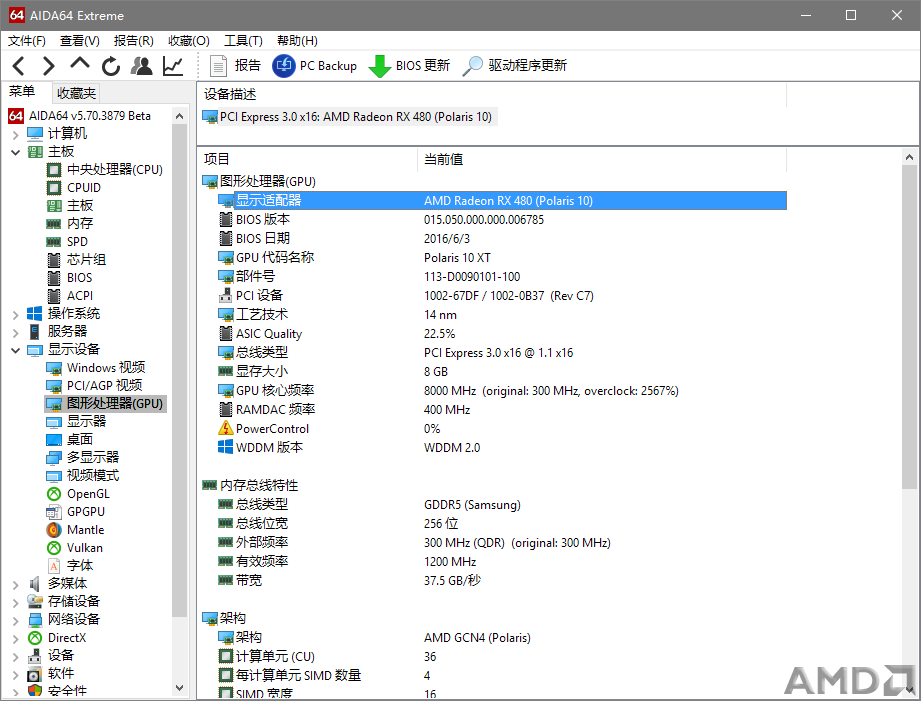
Task: Select BIOS item in the tree
Action: click(79, 278)
